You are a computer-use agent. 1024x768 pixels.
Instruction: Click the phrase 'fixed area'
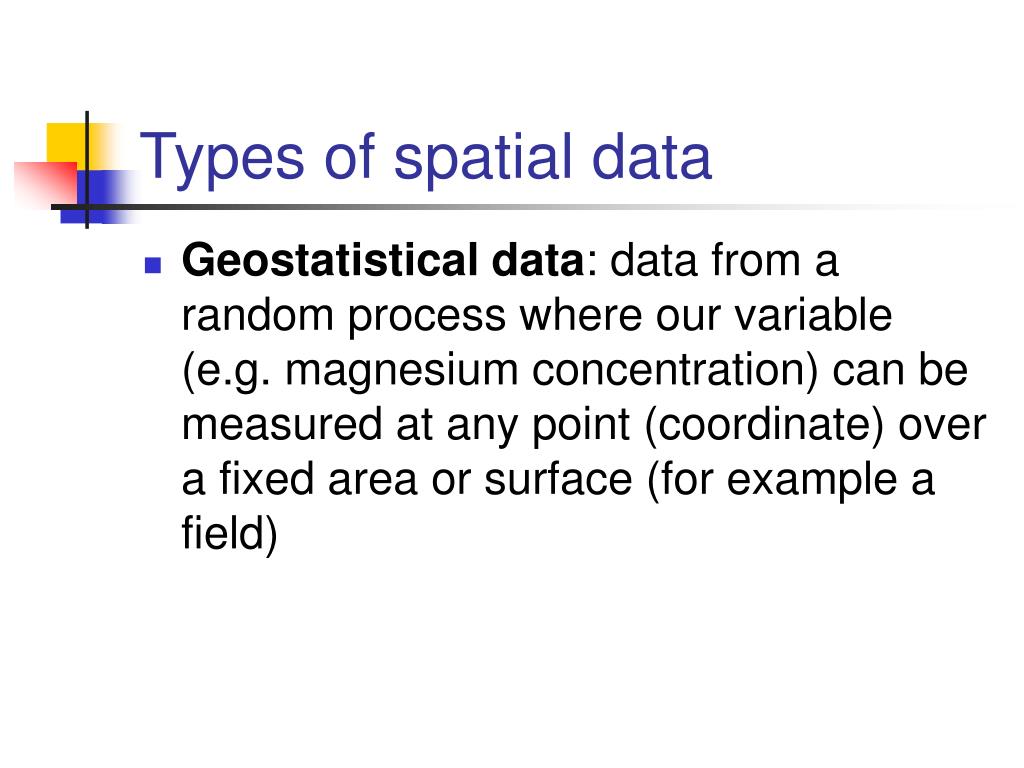pyautogui.click(x=318, y=479)
